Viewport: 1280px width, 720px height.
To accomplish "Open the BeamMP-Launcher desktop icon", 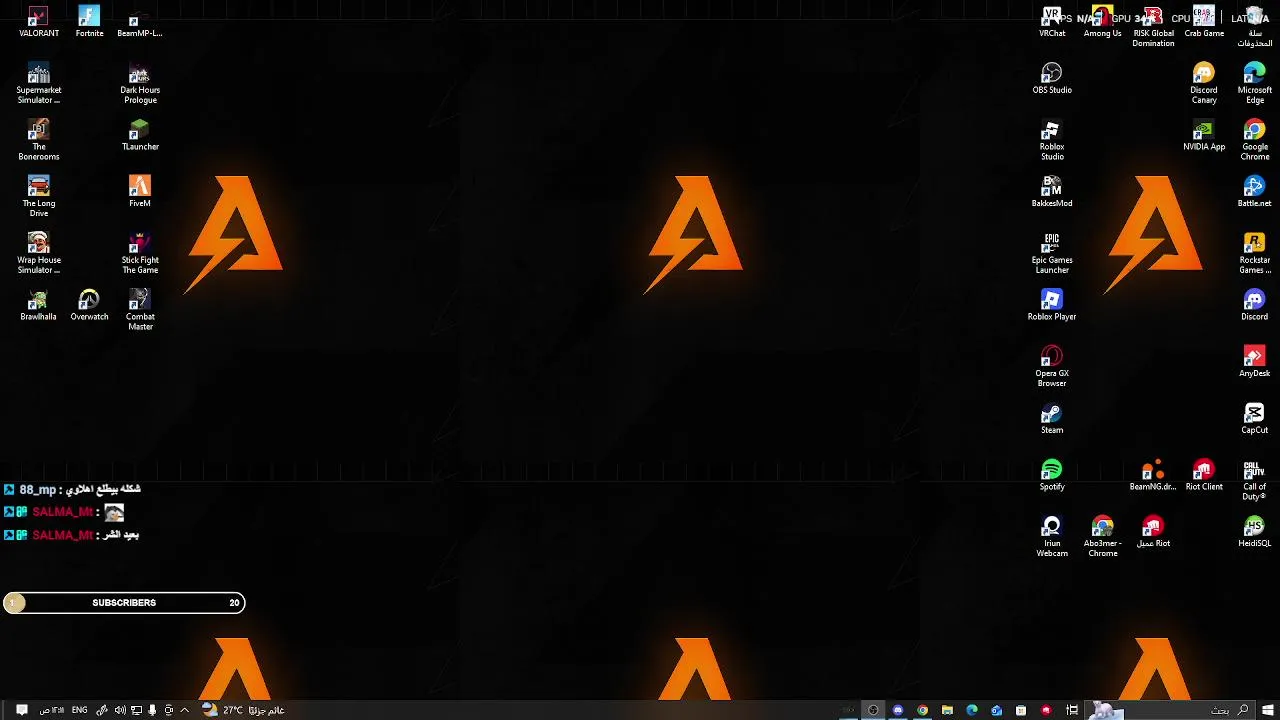I will click(140, 22).
